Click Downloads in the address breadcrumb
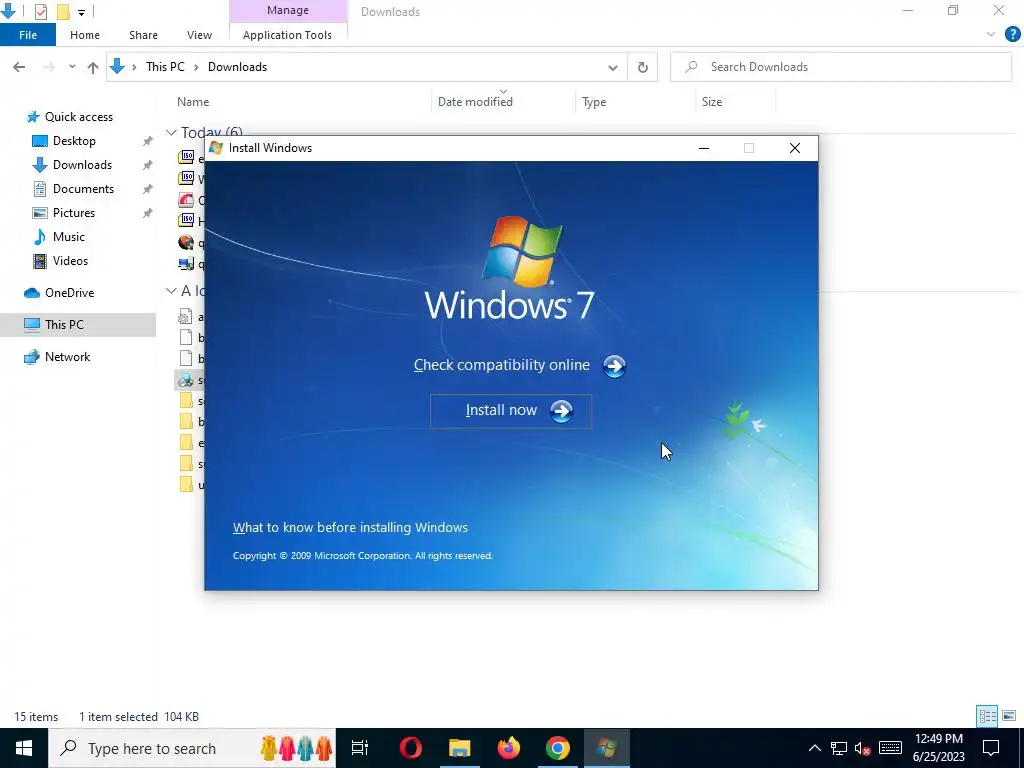Image resolution: width=1024 pixels, height=768 pixels. coord(237,67)
